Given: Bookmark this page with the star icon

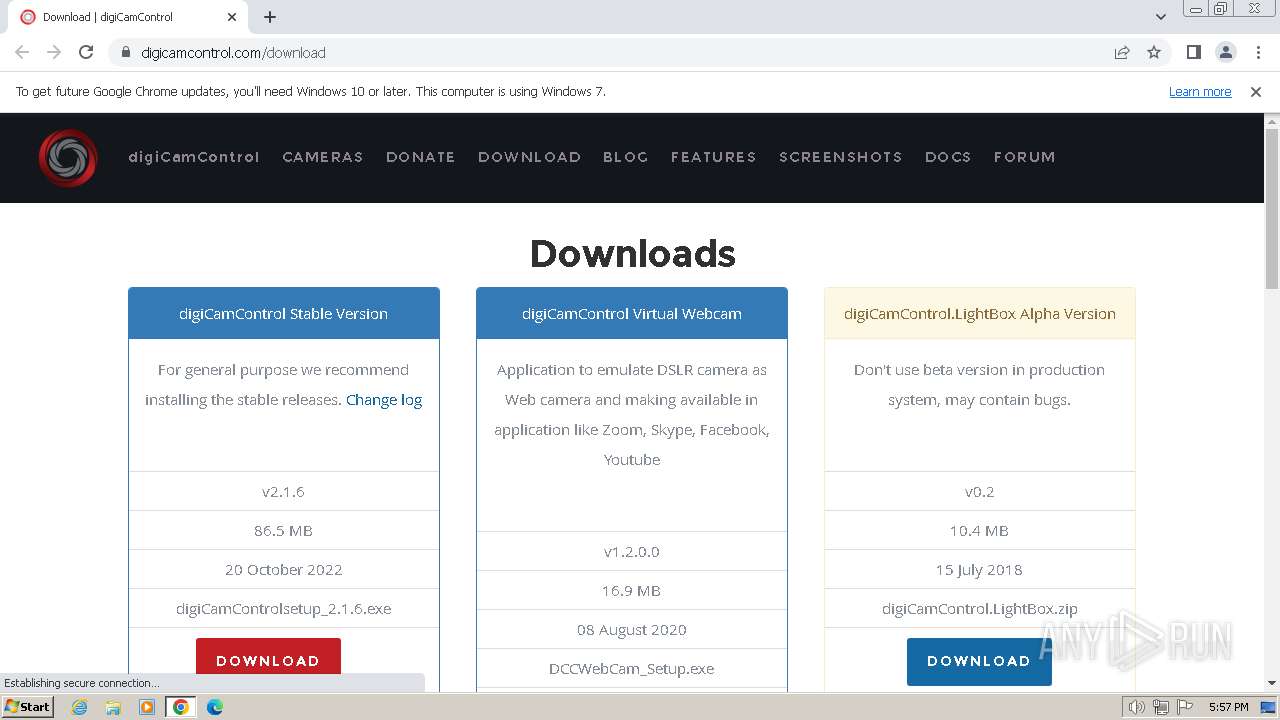Looking at the screenshot, I should click(1154, 52).
